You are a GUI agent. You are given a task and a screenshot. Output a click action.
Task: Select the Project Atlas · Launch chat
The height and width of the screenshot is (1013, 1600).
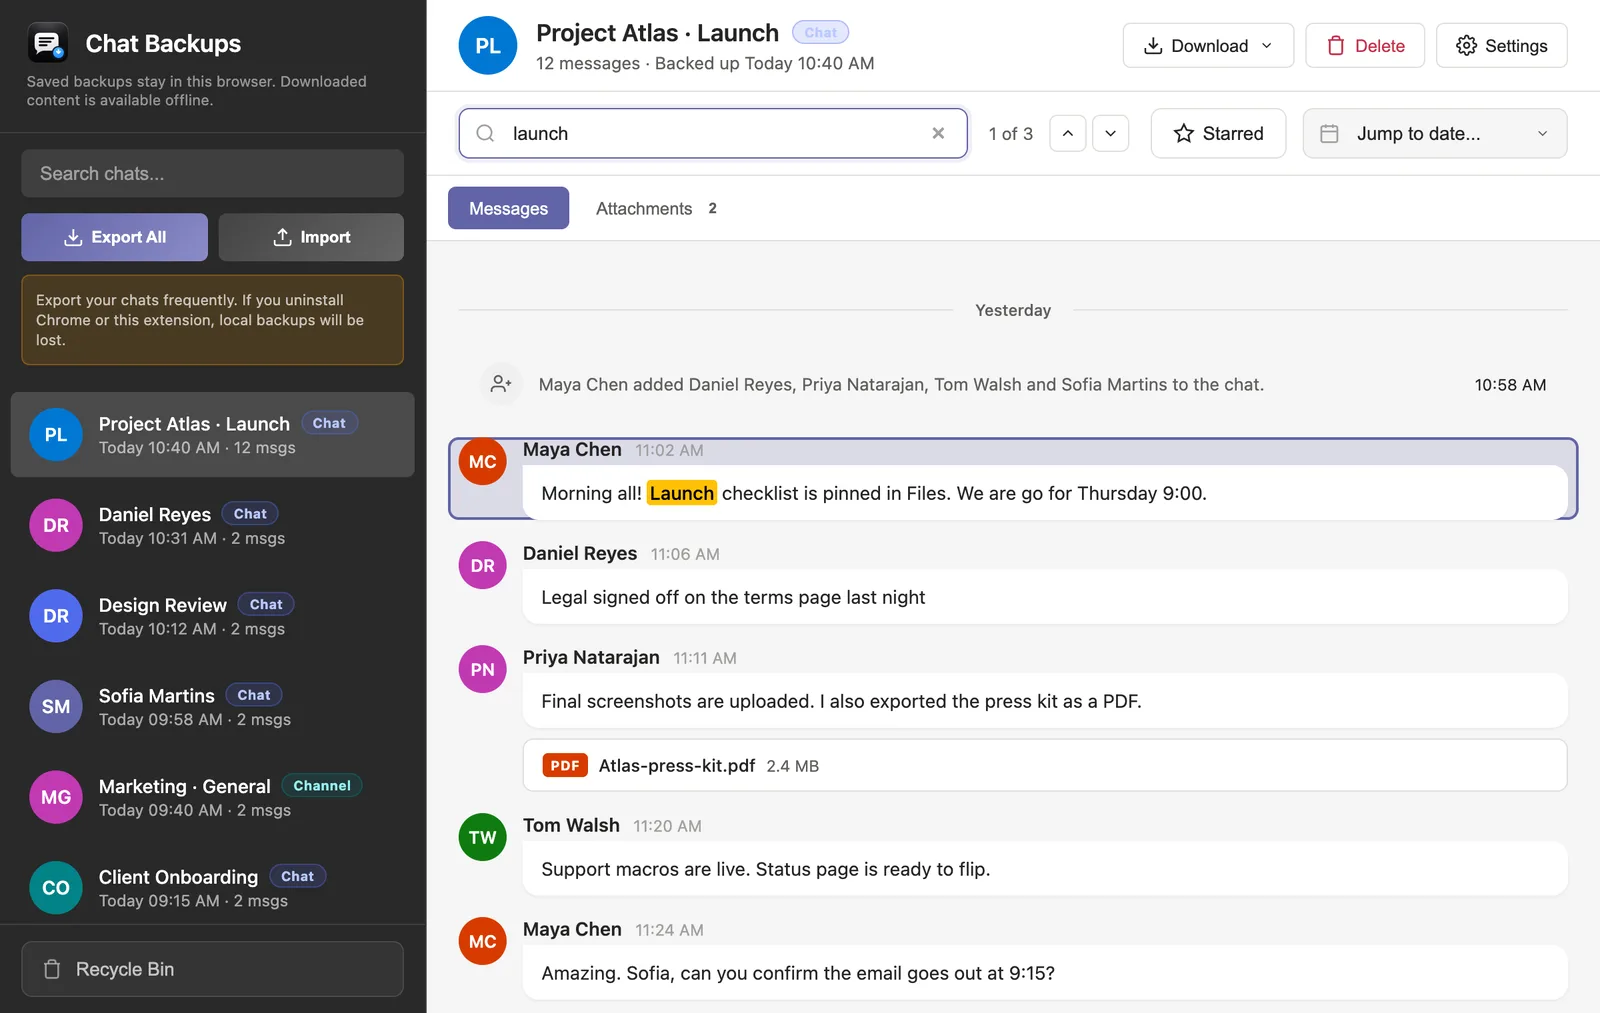[x=213, y=435]
